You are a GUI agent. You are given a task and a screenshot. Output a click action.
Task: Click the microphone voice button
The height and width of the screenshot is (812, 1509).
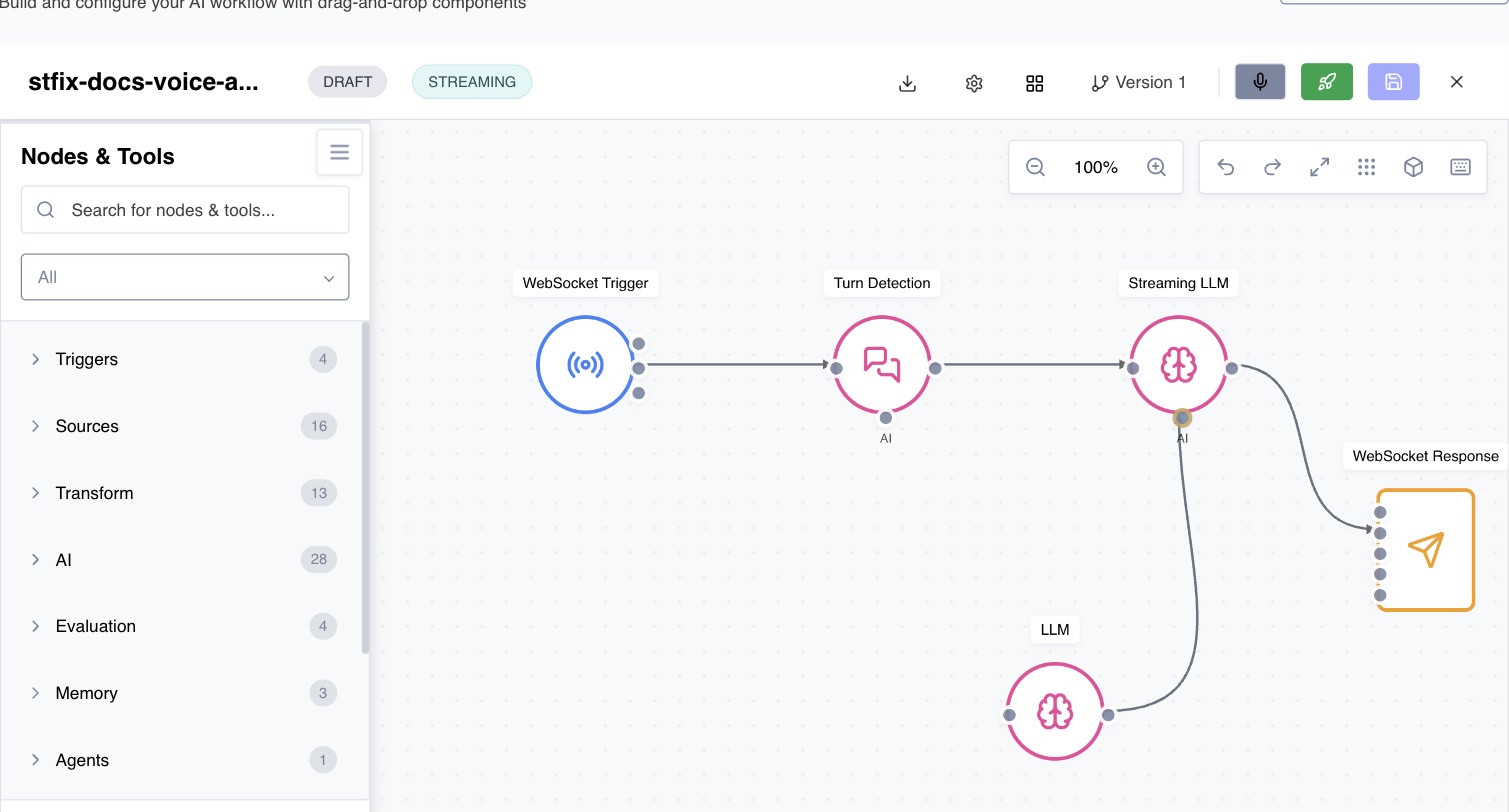pos(1260,82)
